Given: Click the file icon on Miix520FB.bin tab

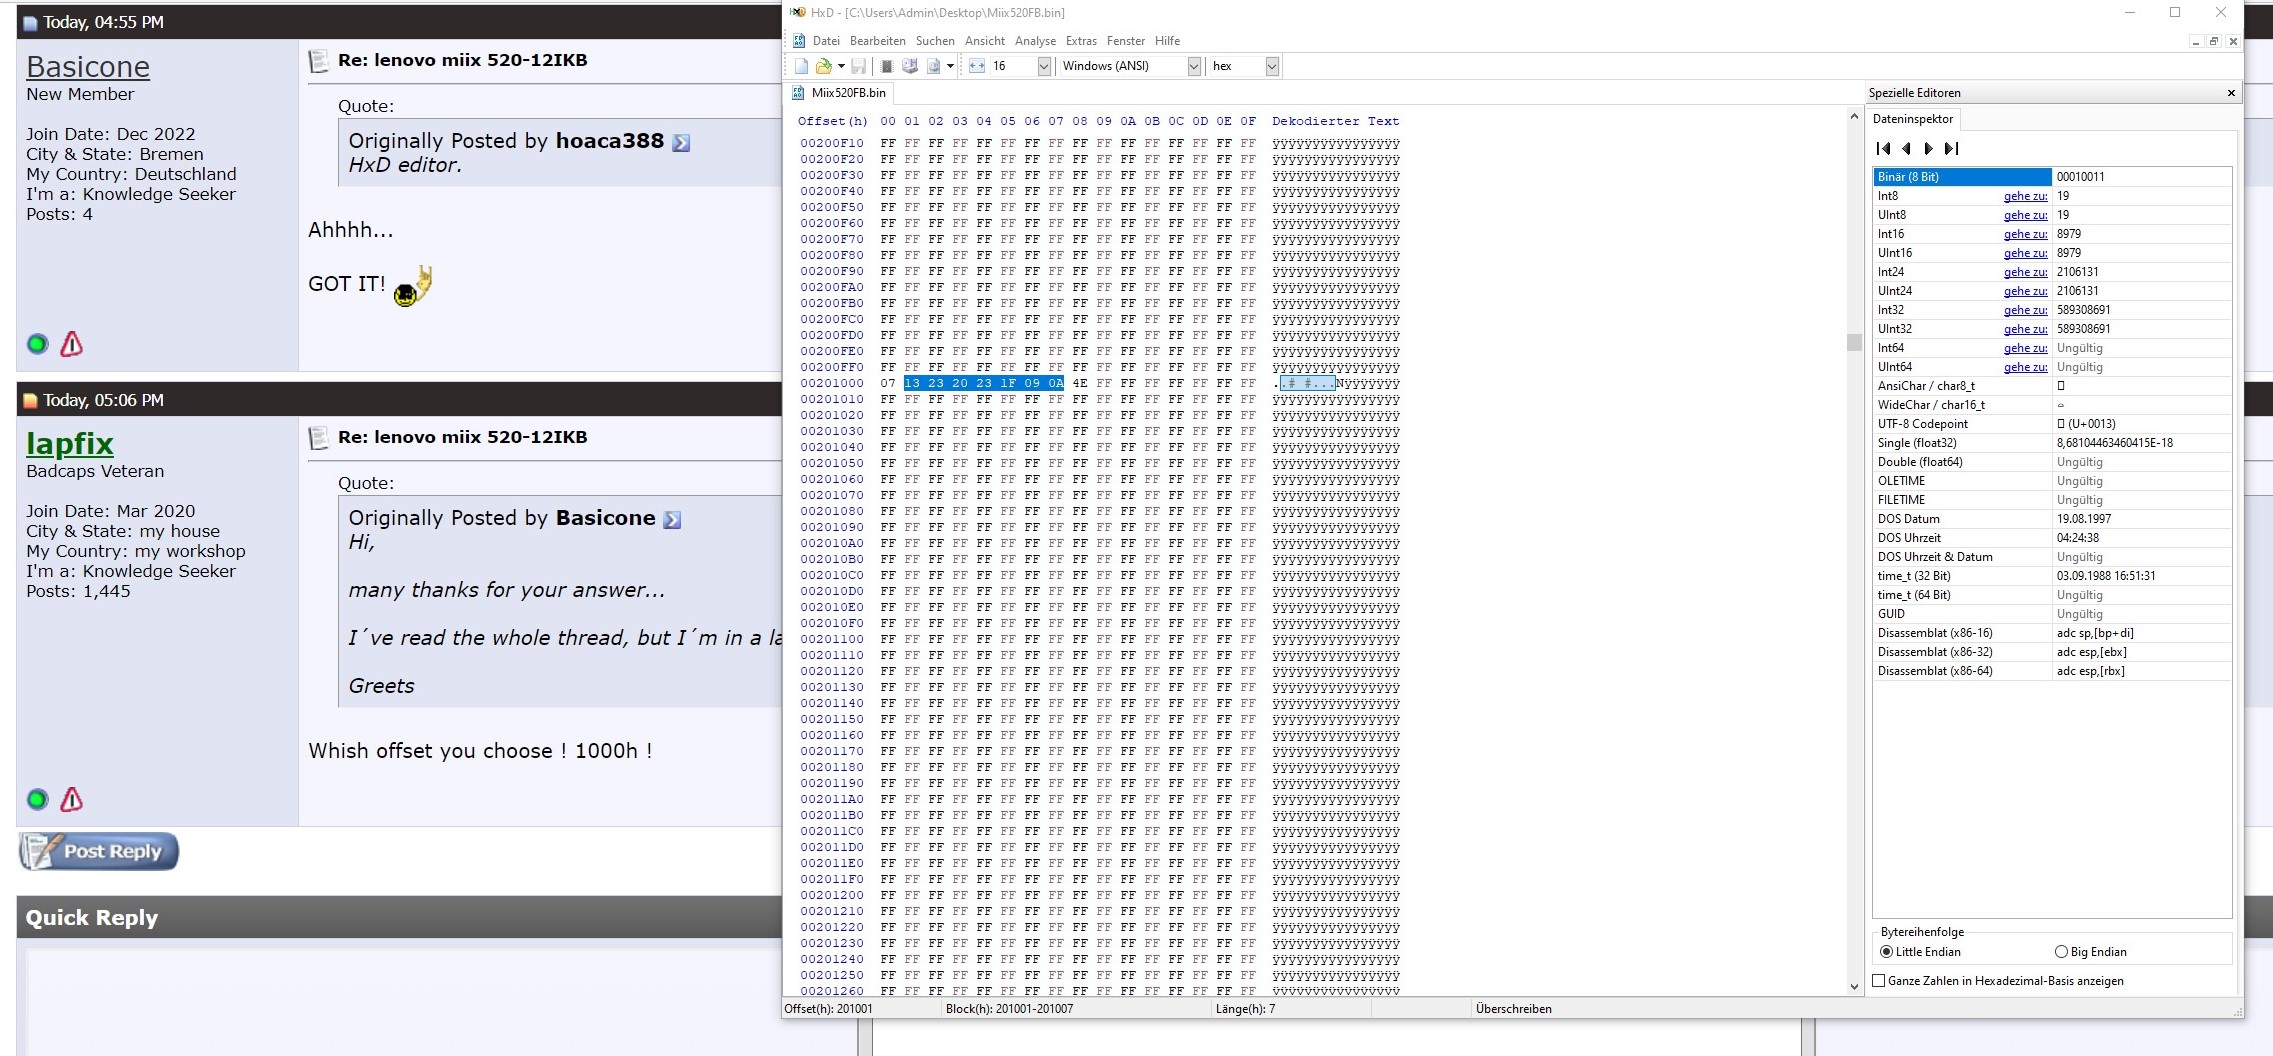Looking at the screenshot, I should coord(798,93).
